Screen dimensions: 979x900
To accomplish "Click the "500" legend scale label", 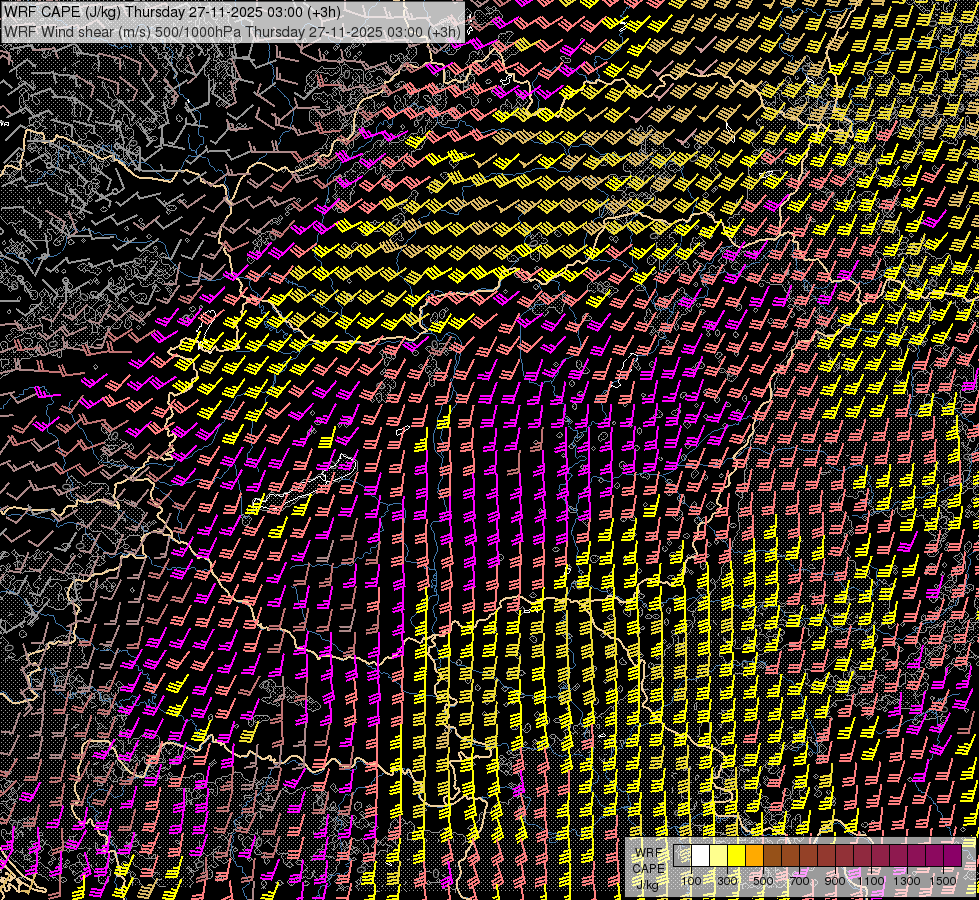I will click(x=763, y=880).
